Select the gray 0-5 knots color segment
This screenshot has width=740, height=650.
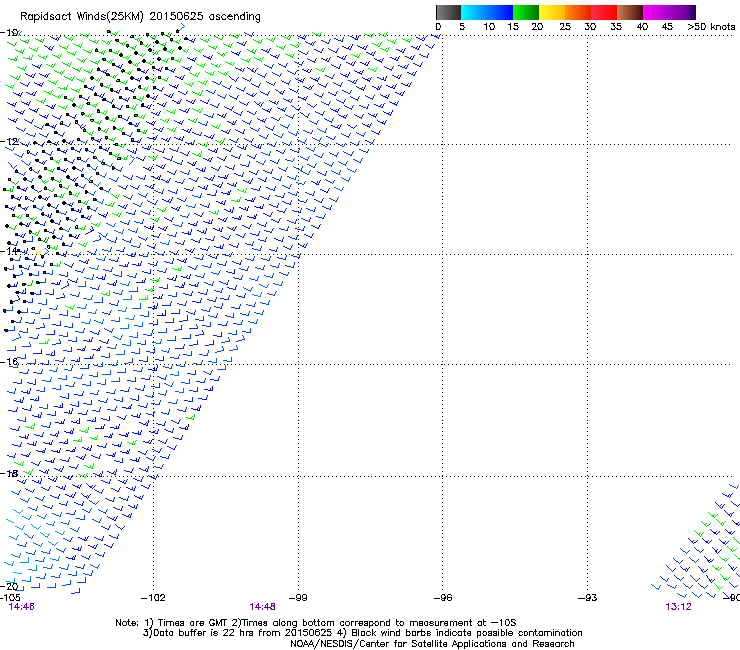click(x=448, y=12)
